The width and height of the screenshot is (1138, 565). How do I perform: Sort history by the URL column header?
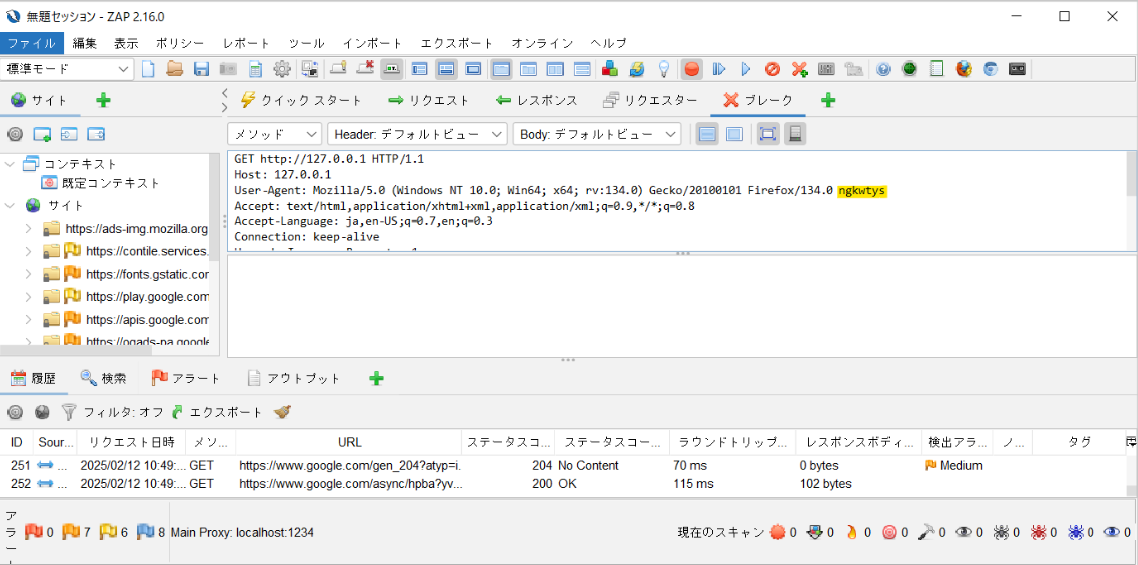coord(349,442)
